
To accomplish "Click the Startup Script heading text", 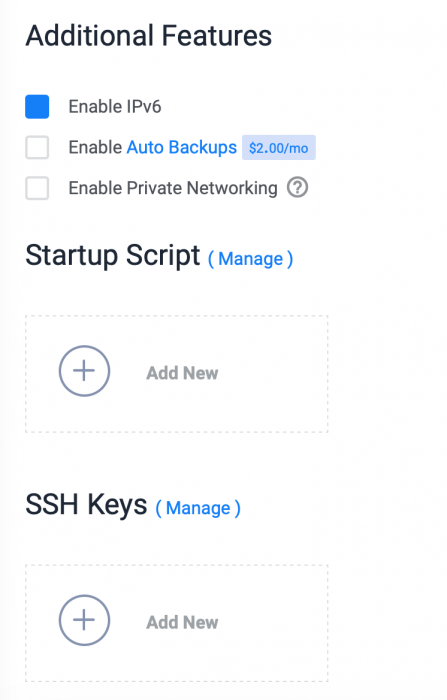I will point(113,256).
